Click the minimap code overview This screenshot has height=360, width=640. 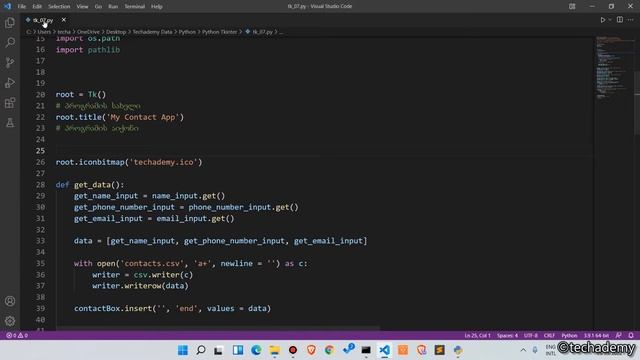pos(613,67)
